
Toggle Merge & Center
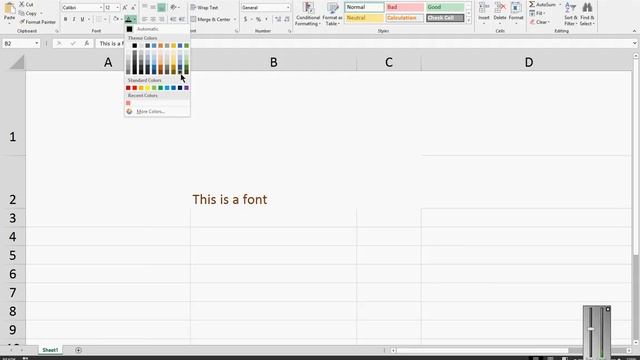pos(211,19)
